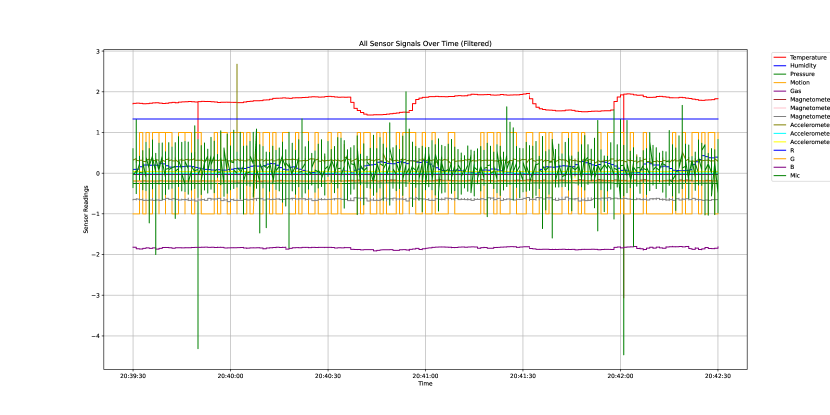The width and height of the screenshot is (830, 415).
Task: Click the y-axis tick label '1'
Action: coord(97,133)
